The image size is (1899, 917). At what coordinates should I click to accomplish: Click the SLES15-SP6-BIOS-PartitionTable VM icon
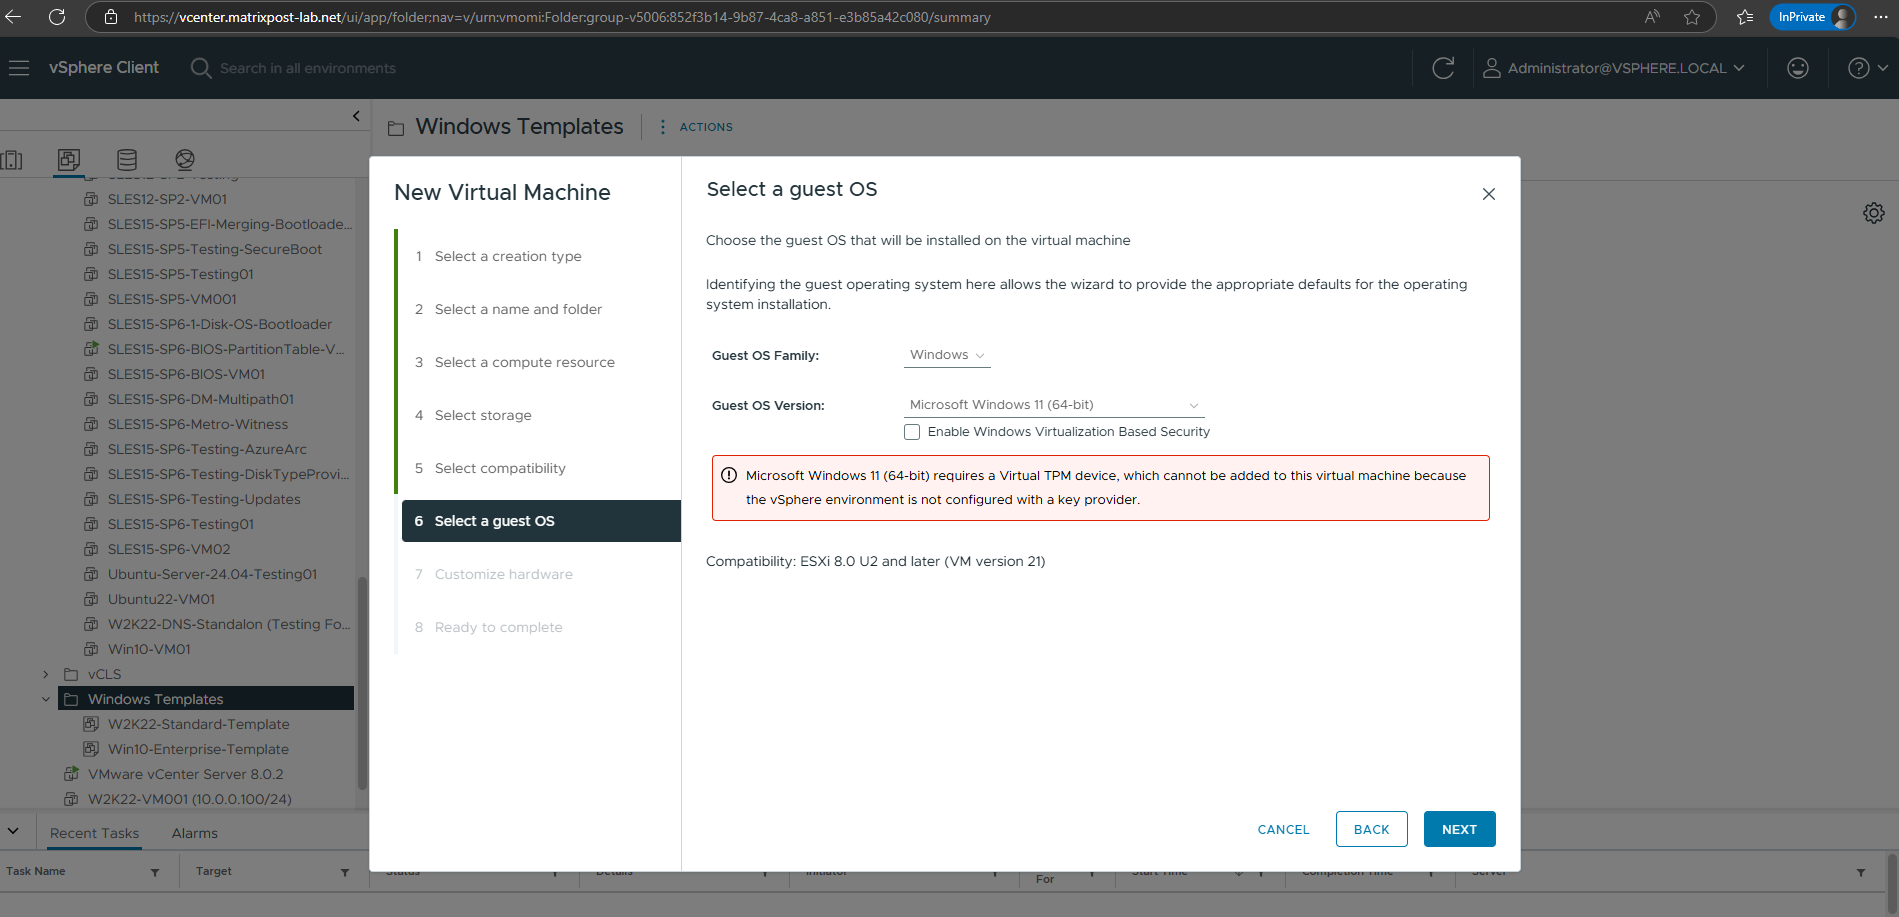click(x=91, y=349)
